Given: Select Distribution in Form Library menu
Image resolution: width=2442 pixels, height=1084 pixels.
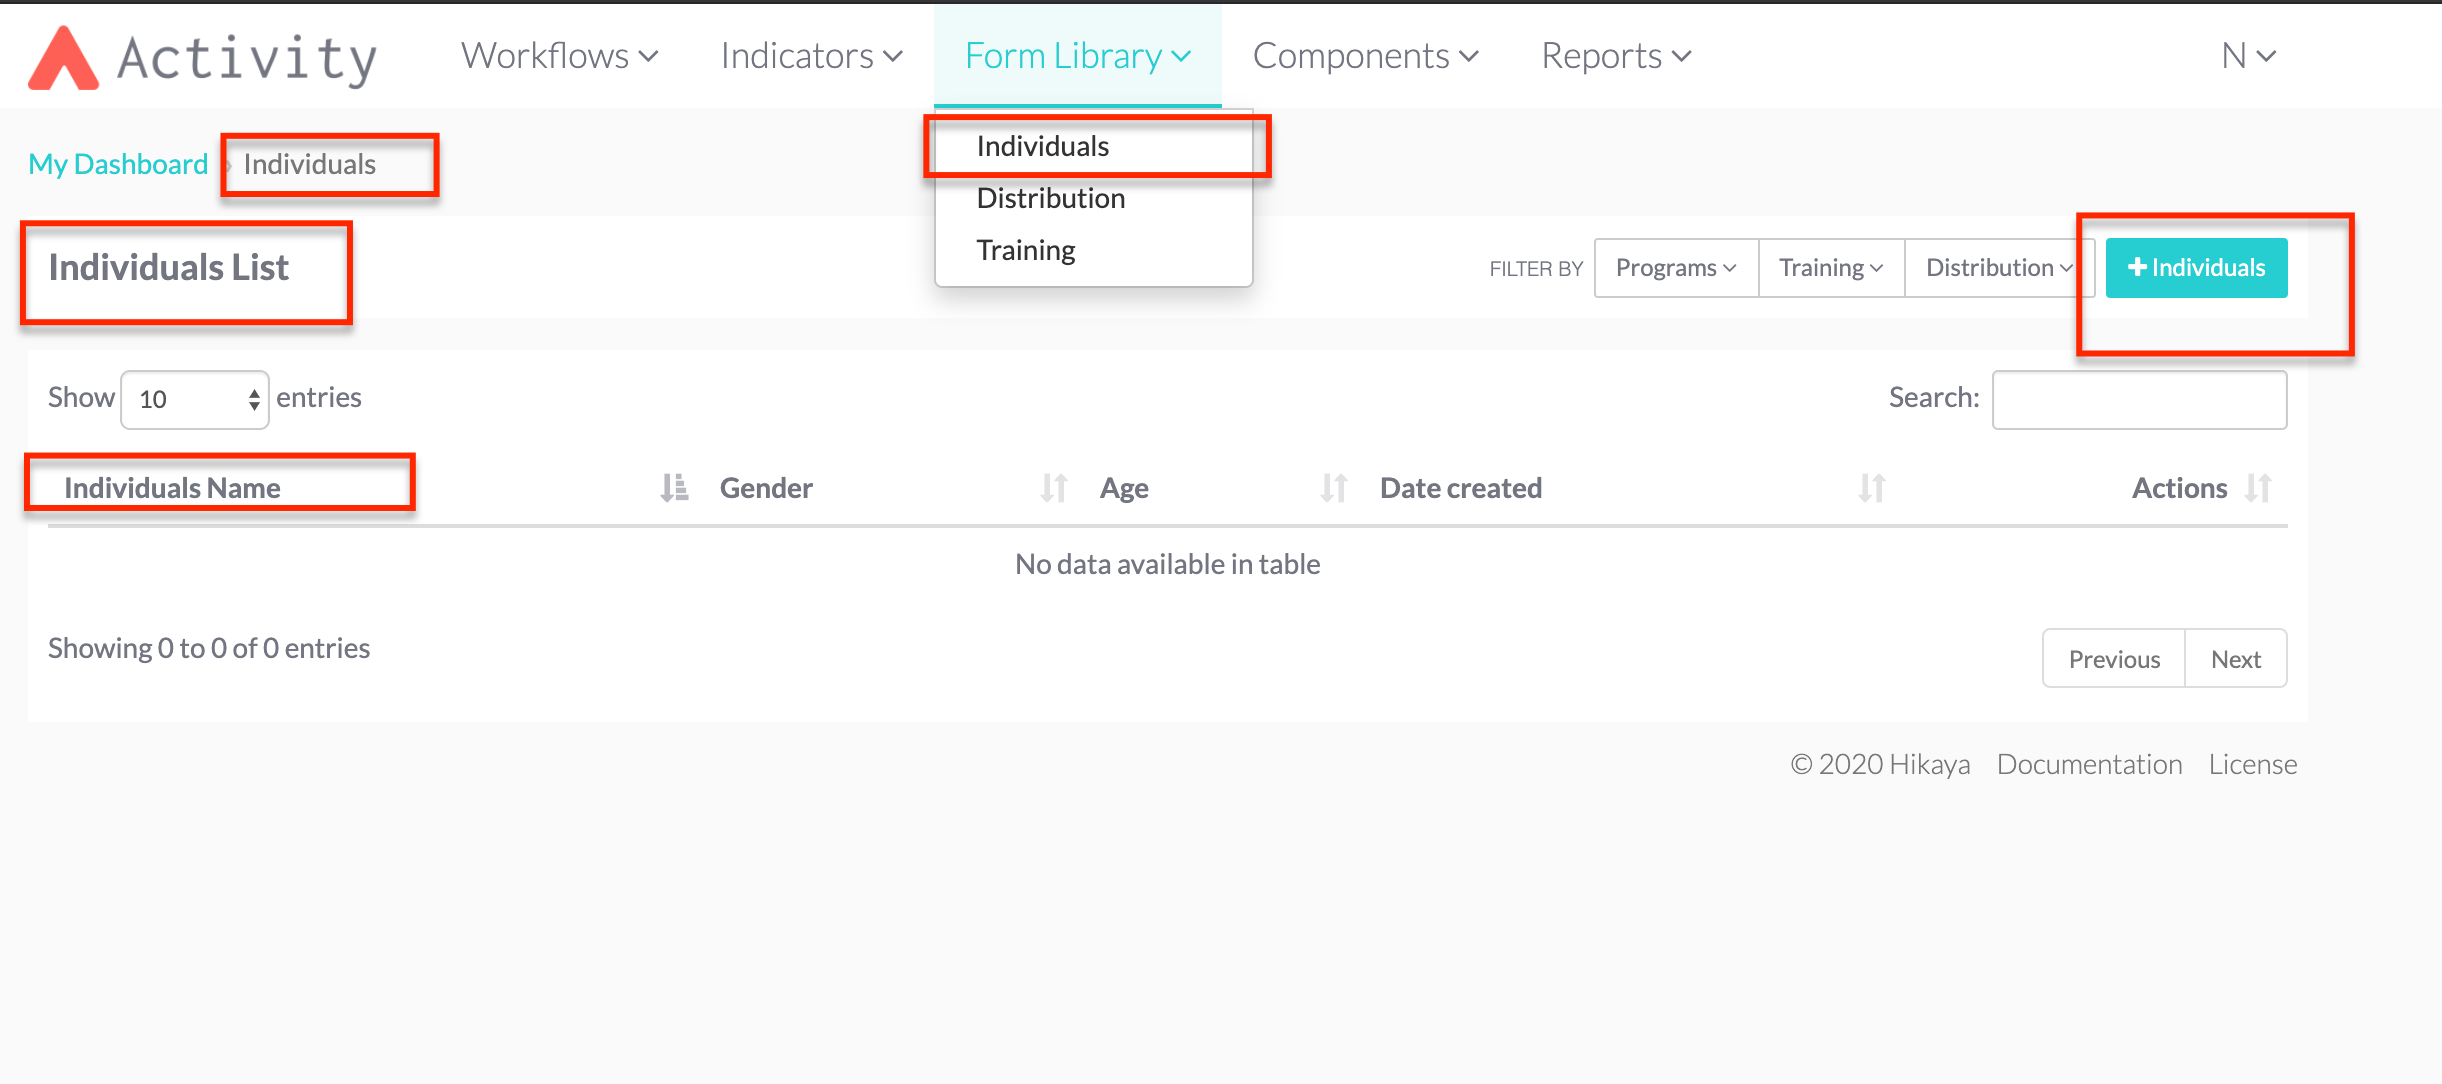Looking at the screenshot, I should [1050, 198].
